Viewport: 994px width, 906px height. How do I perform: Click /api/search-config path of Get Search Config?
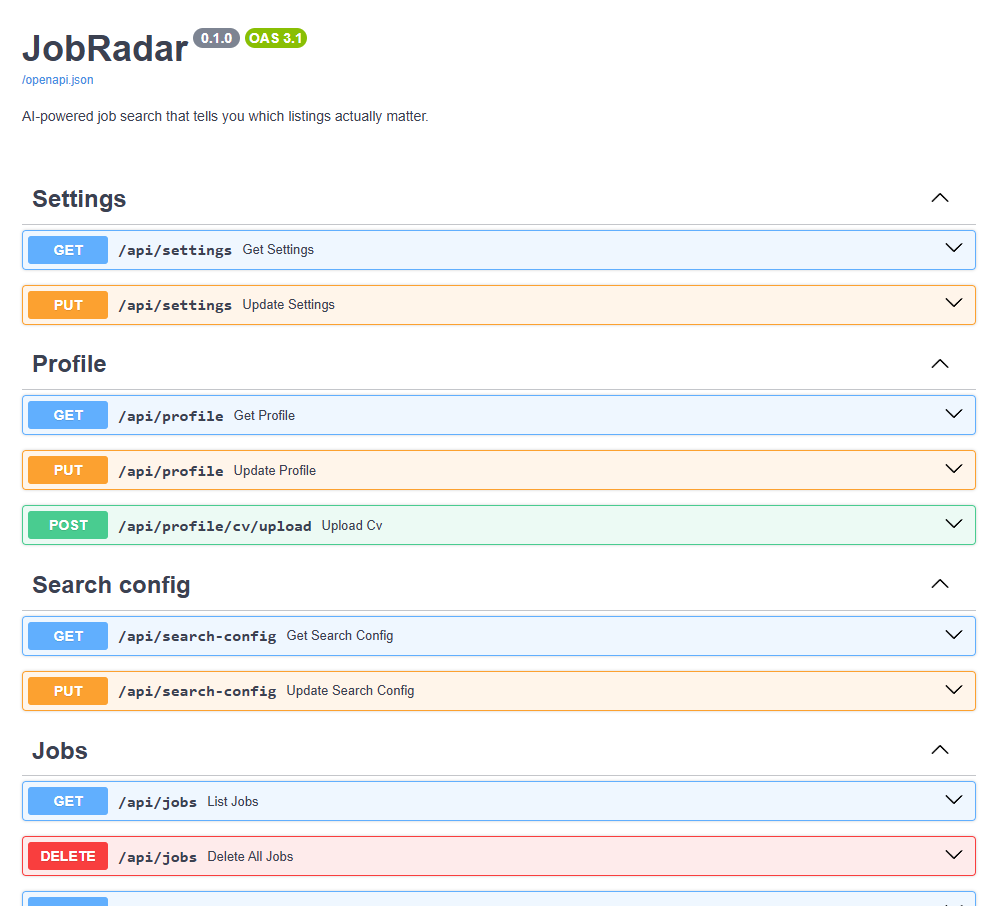(197, 637)
